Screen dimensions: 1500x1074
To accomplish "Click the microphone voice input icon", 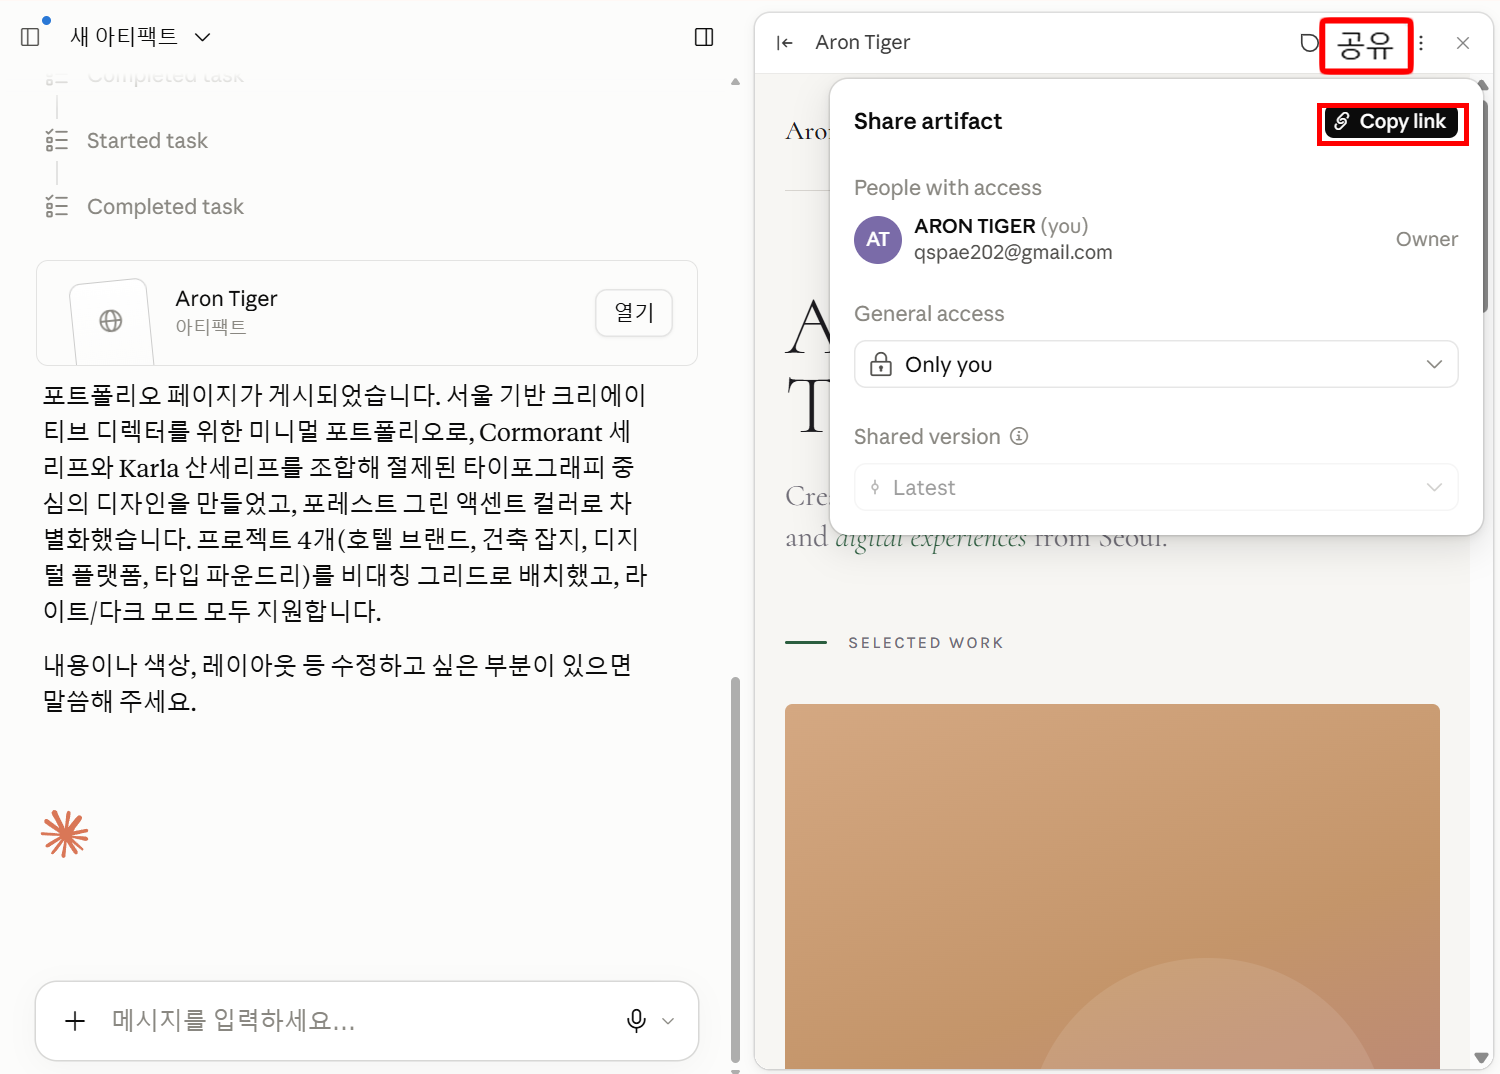I will coord(636,1021).
